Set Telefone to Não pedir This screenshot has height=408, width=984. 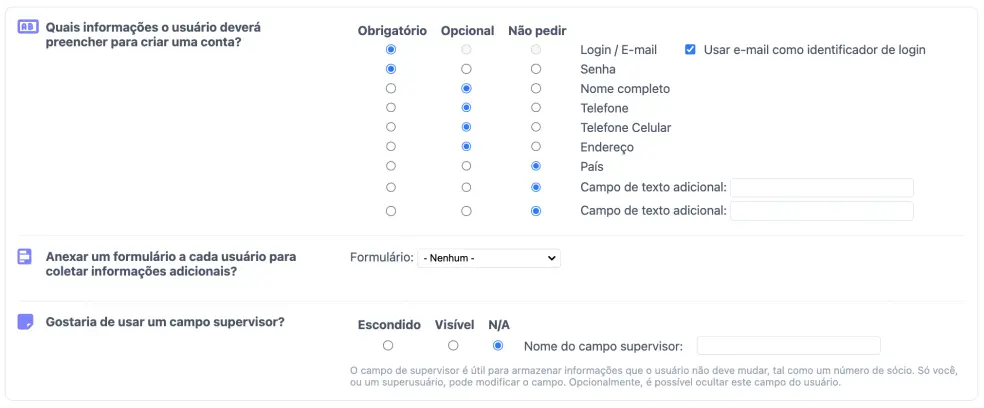click(x=536, y=108)
